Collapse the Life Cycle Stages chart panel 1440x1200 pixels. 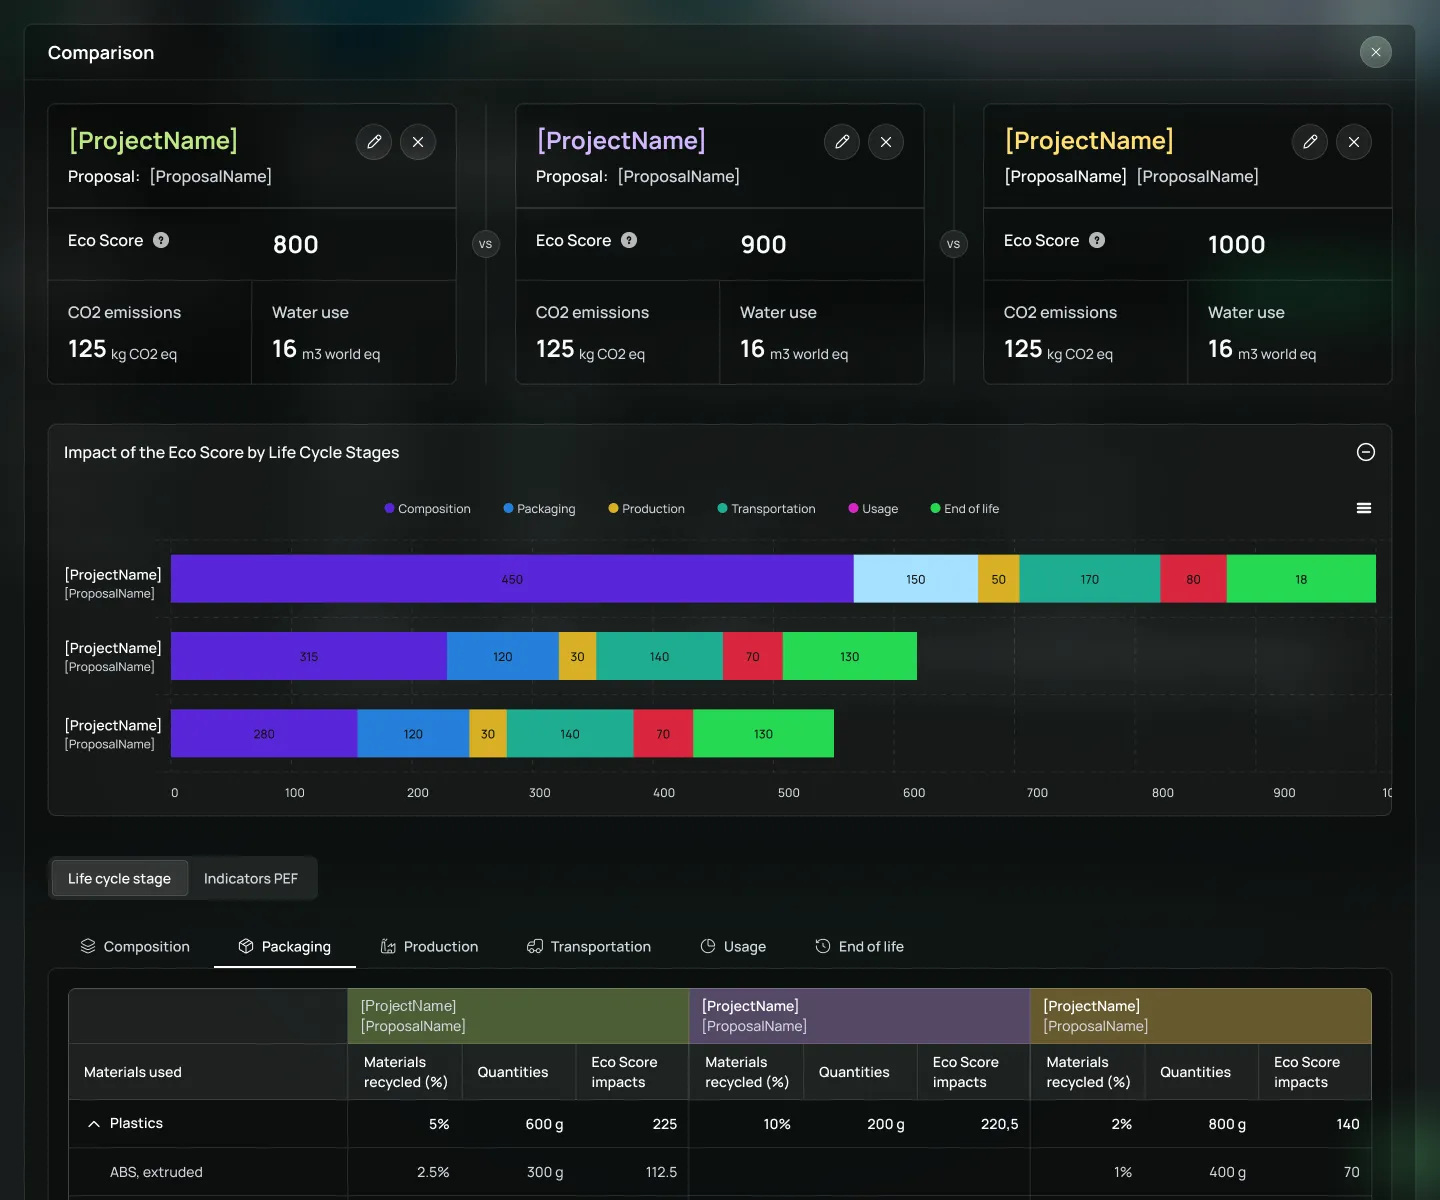[1366, 452]
